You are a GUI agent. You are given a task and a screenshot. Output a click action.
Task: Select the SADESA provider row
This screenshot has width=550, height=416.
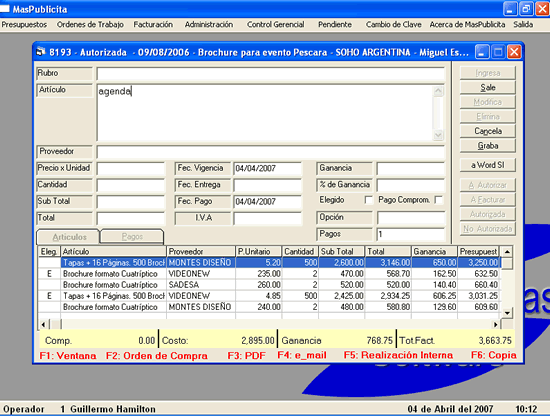pyautogui.click(x=269, y=285)
